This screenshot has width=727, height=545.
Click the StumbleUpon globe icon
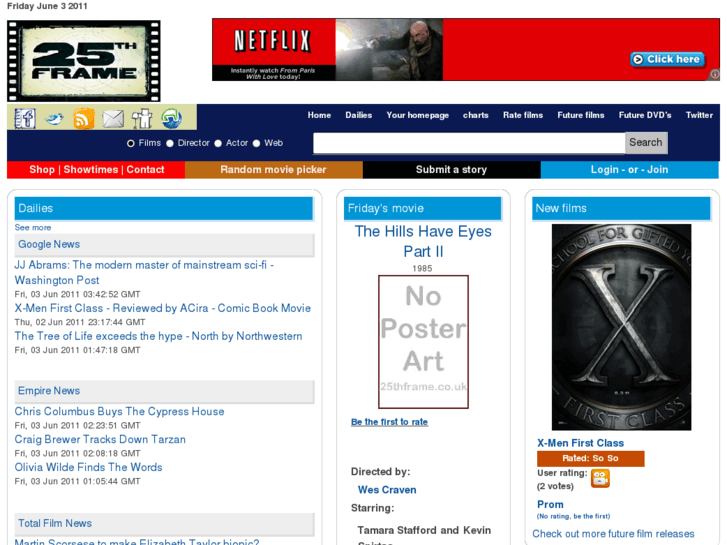click(x=172, y=118)
